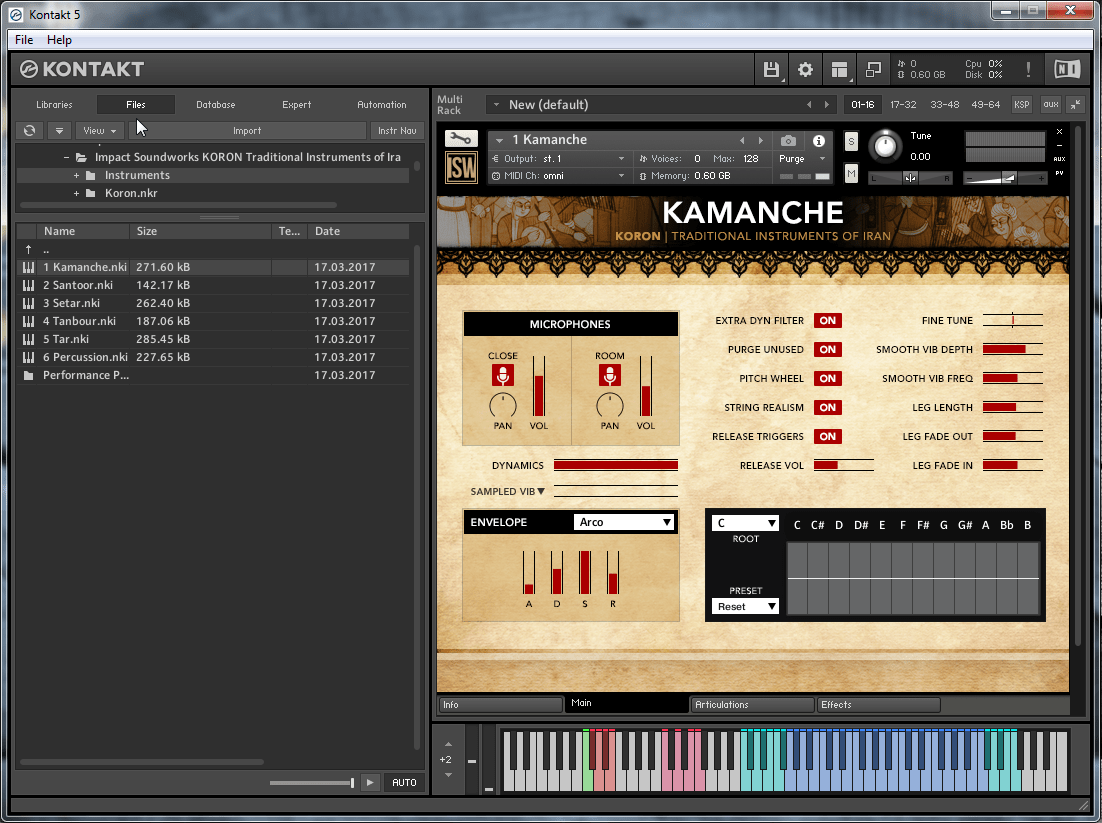
Task: Toggle minimized view icon in header
Action: (x=873, y=70)
